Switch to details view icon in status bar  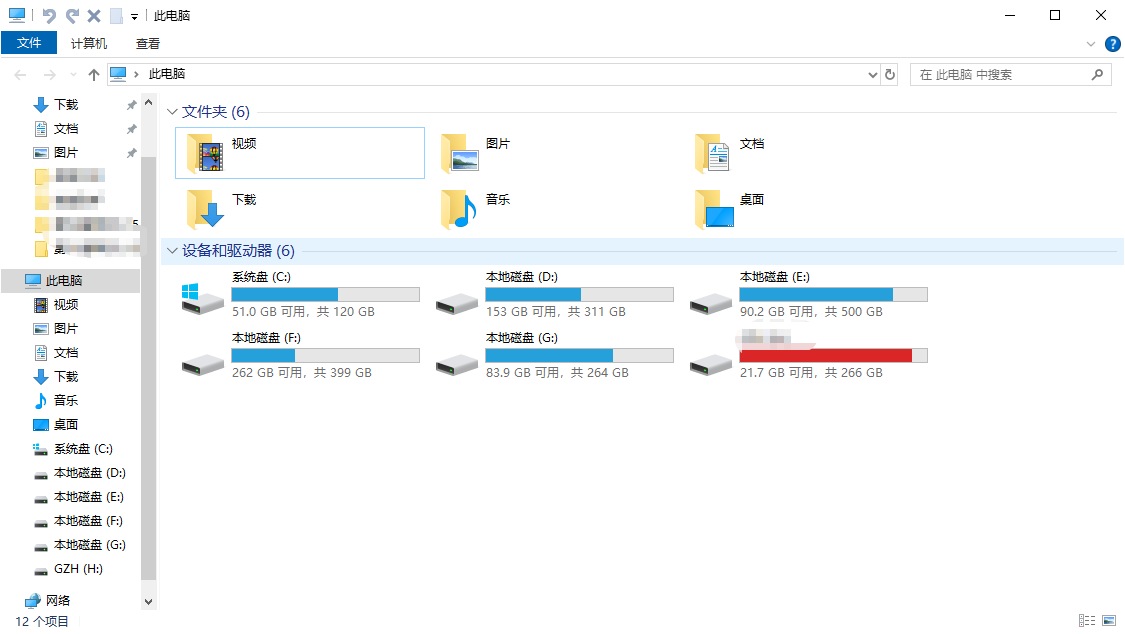pyautogui.click(x=1087, y=620)
